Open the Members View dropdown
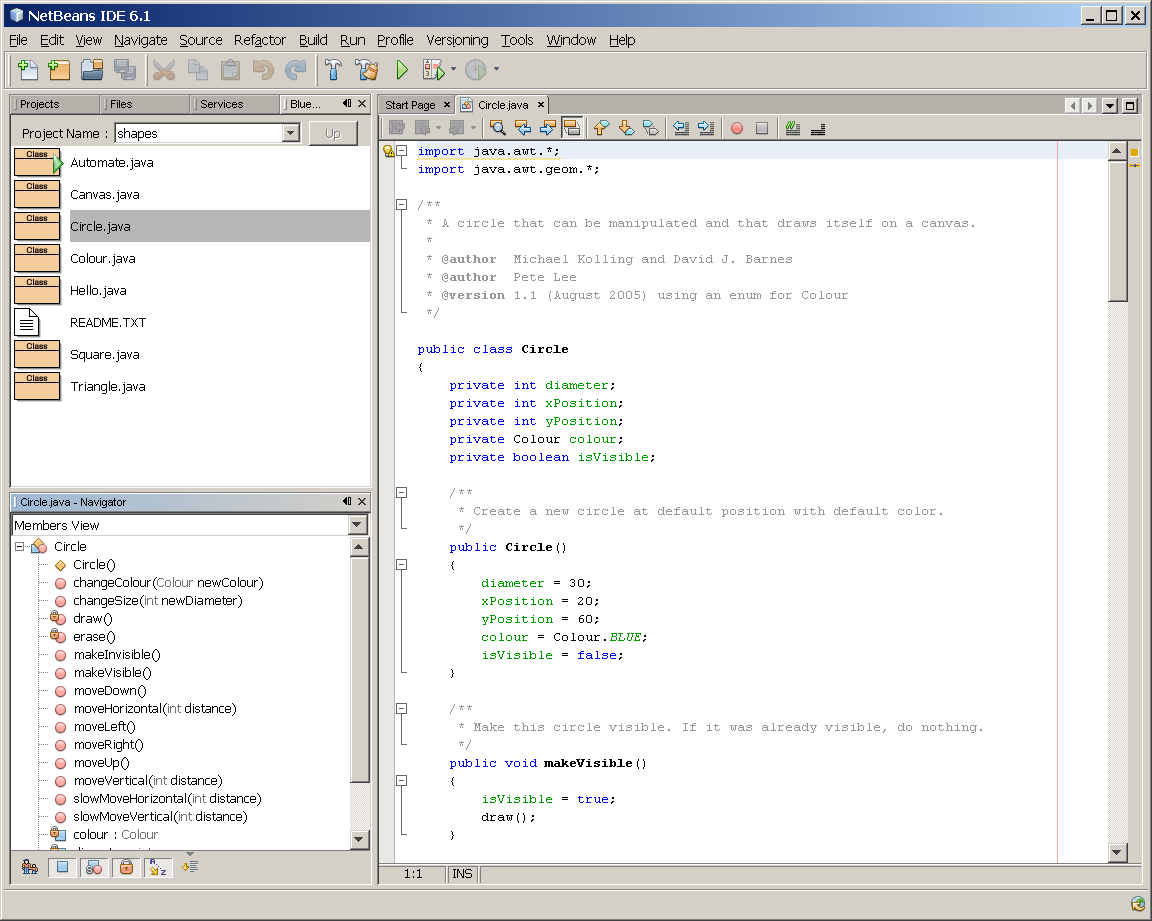Screen dimensions: 1152x921 click(358, 525)
